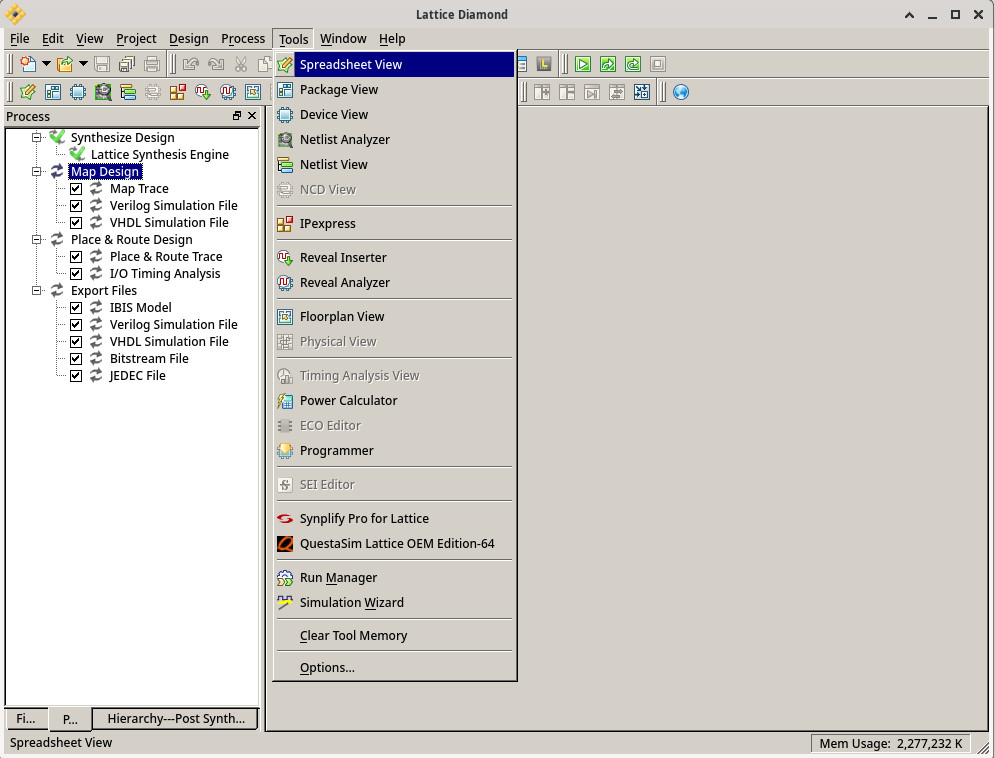Click Clear Tool Memory menu entry
The image size is (995, 758).
(x=395, y=636)
